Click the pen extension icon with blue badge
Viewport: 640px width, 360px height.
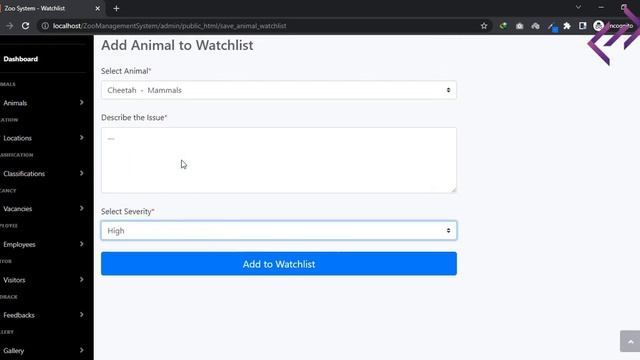point(552,27)
